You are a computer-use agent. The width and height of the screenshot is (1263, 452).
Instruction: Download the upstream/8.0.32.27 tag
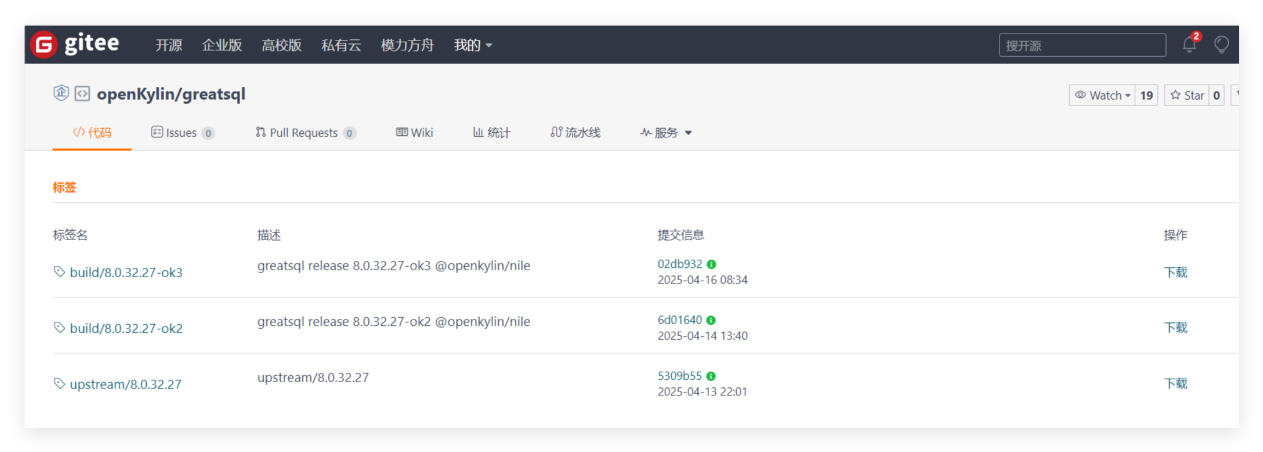1175,383
